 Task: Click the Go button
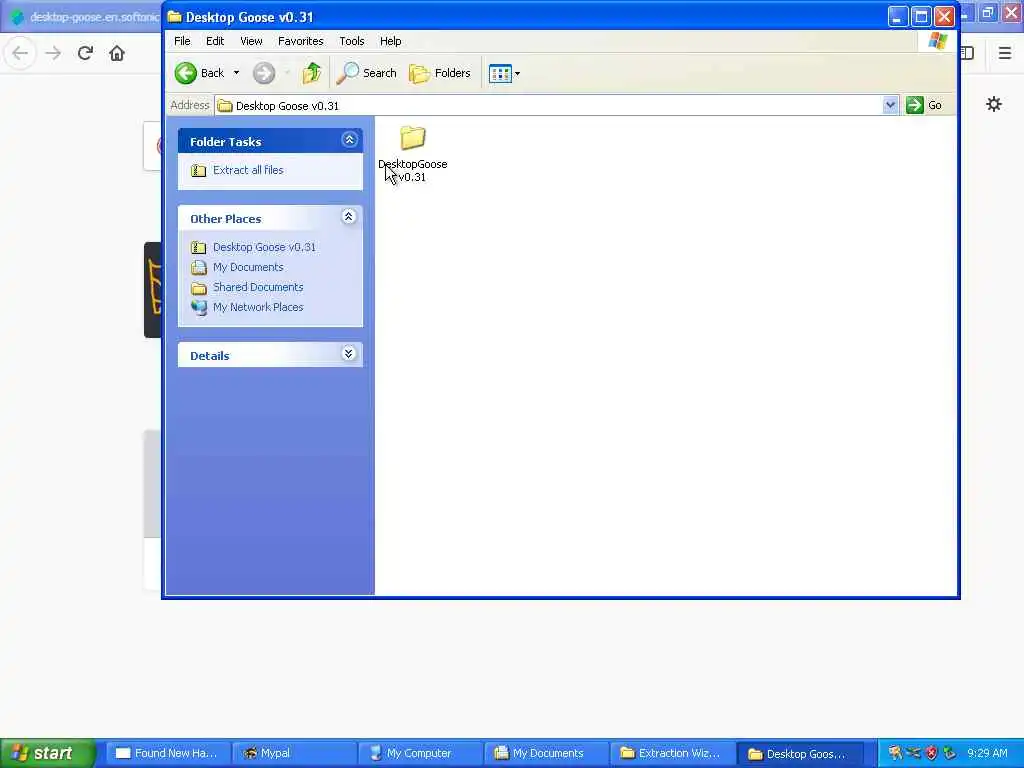(x=923, y=105)
